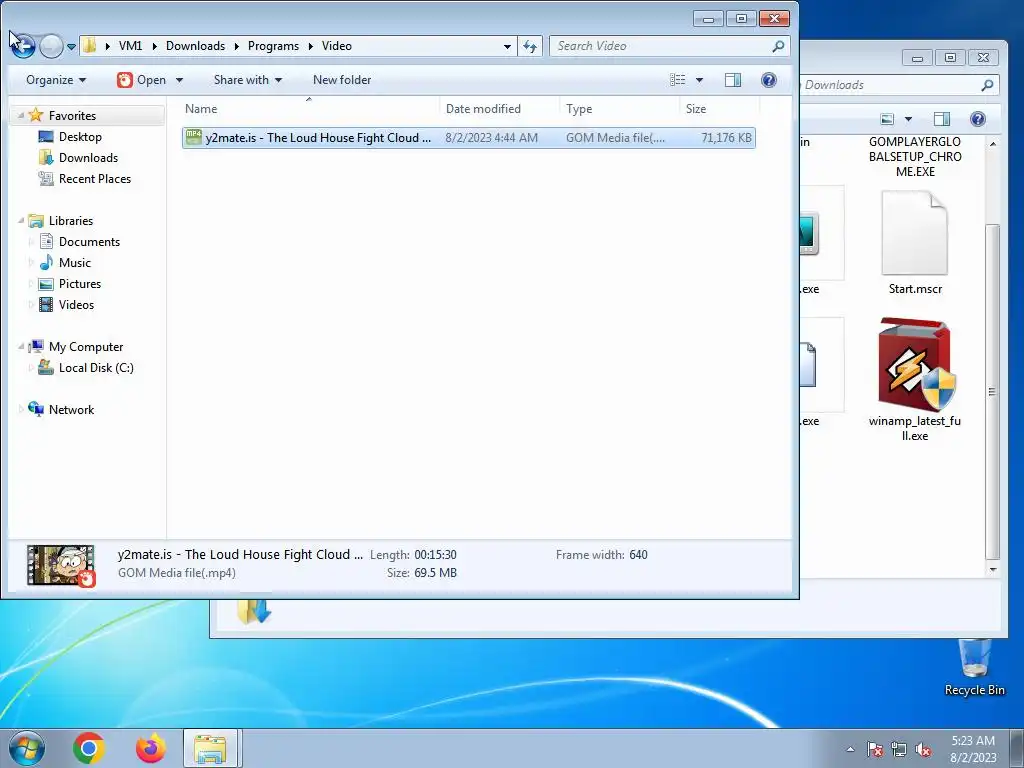Expand the arrow after VM1 breadcrumb
This screenshot has height=768, width=1024.
[x=154, y=46]
